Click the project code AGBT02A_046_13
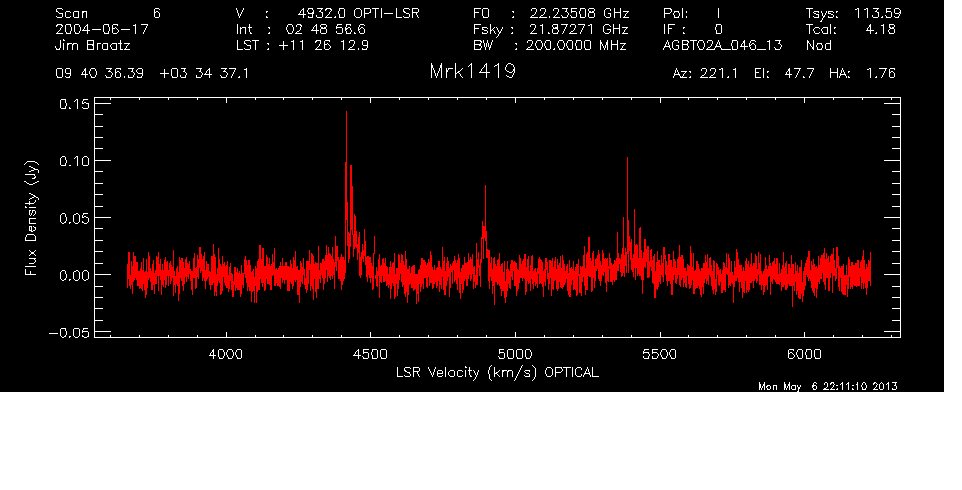Image resolution: width=962 pixels, height=490 pixels. (723, 45)
